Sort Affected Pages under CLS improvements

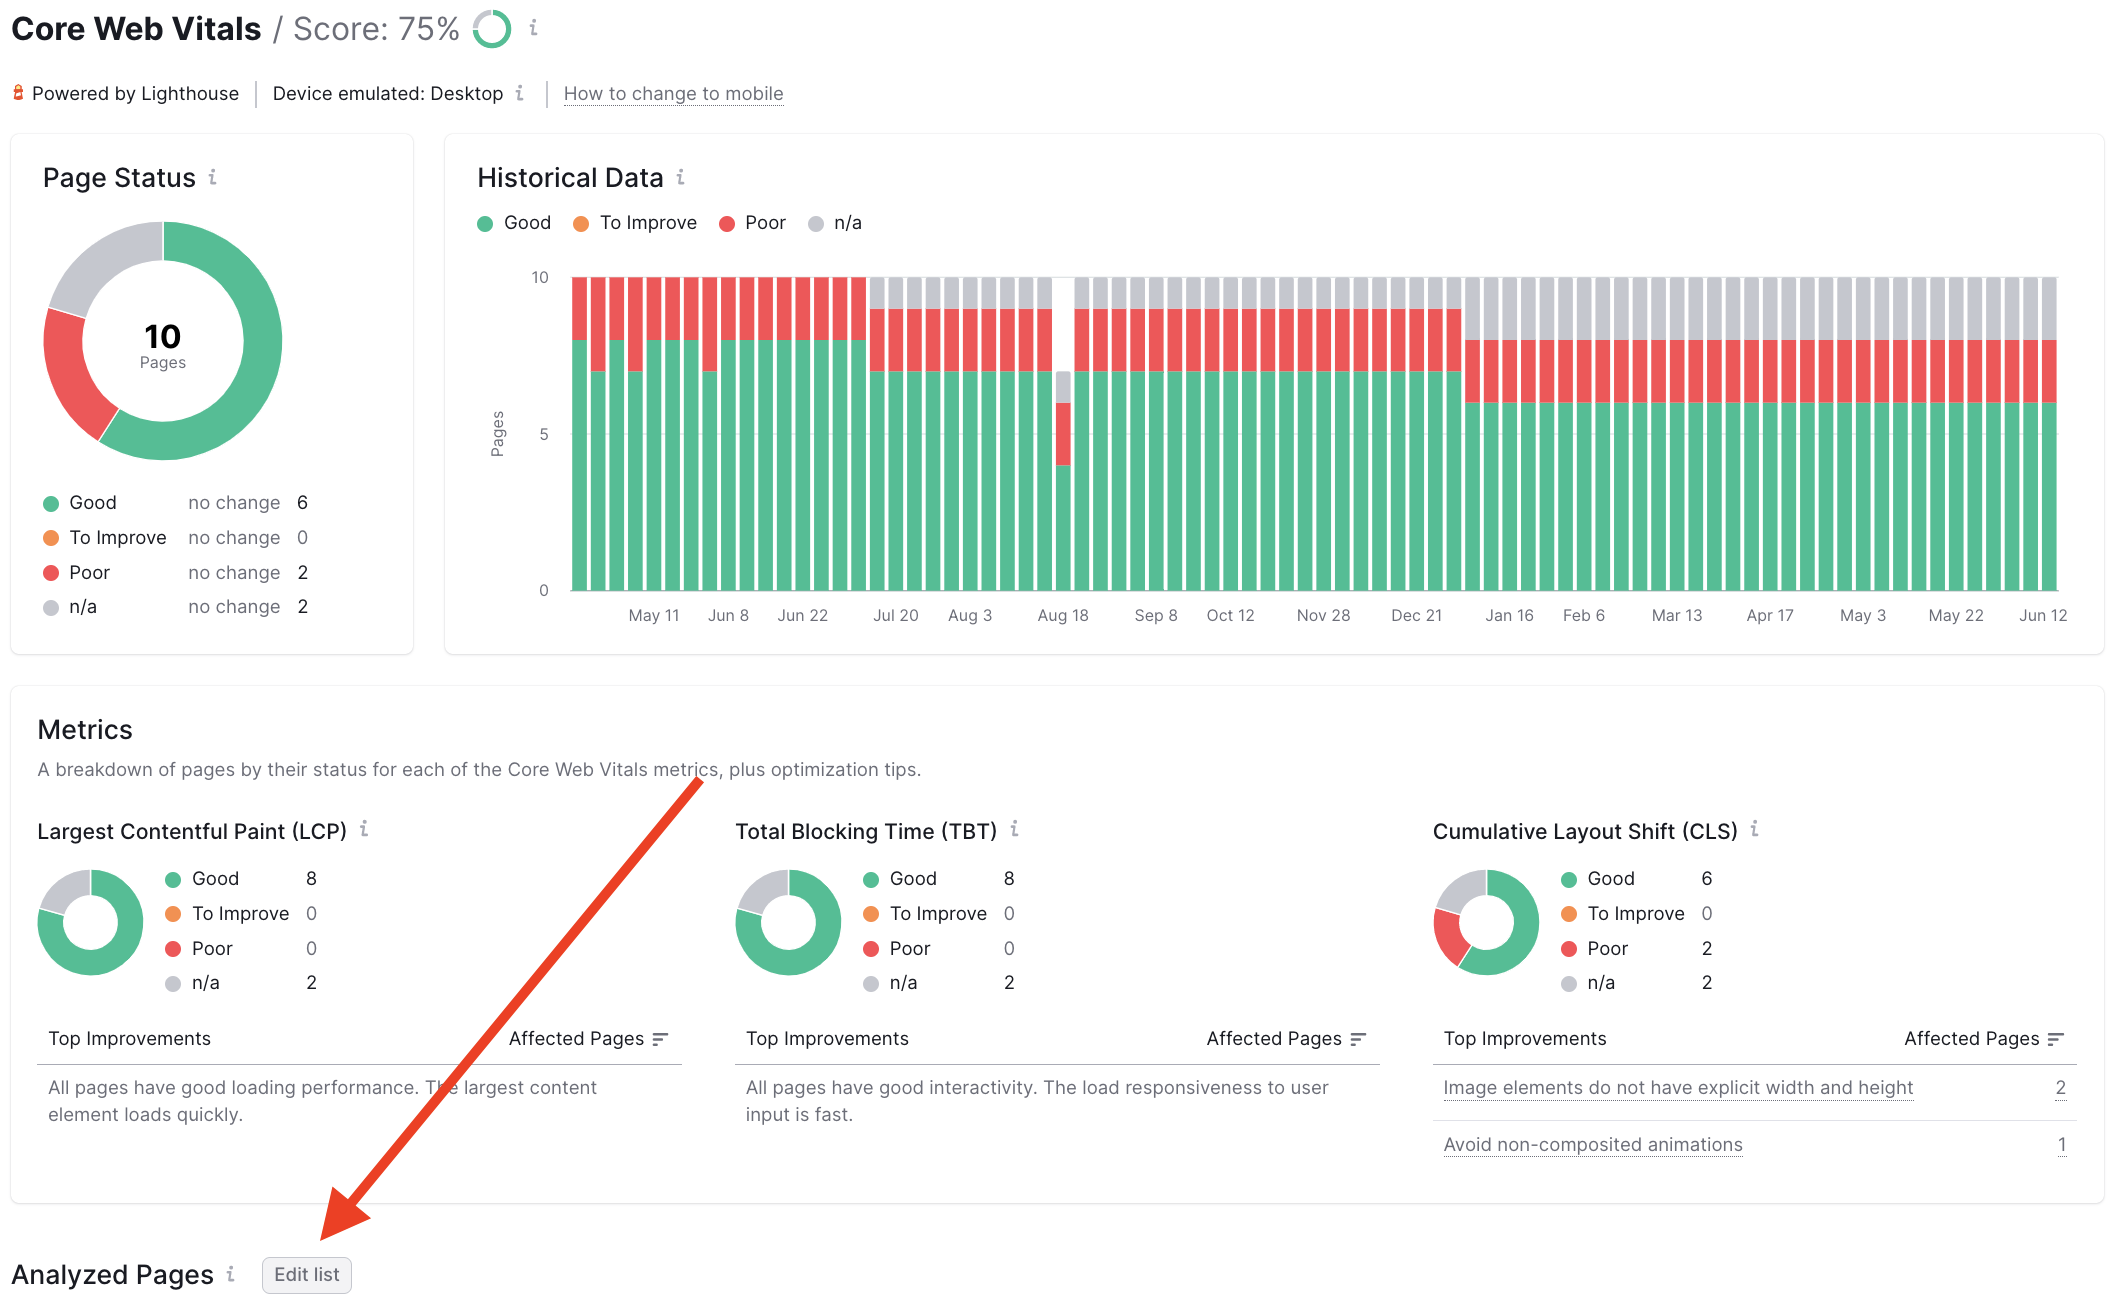tap(2055, 1039)
